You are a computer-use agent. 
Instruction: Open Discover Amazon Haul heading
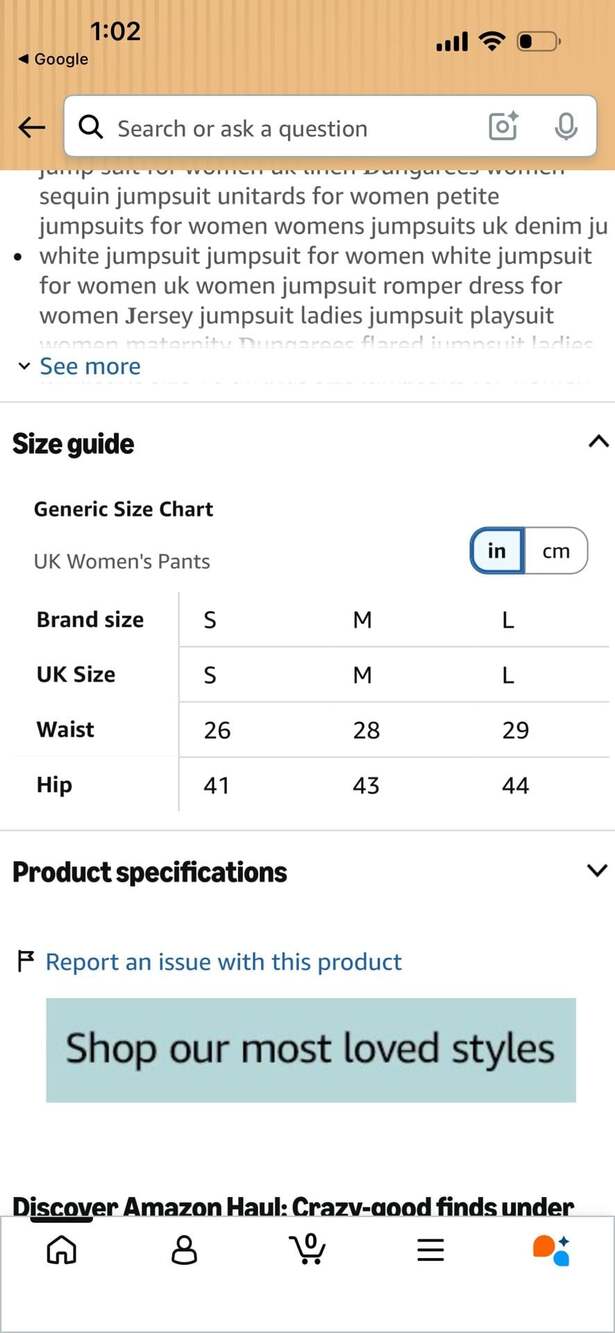pyautogui.click(x=293, y=1207)
